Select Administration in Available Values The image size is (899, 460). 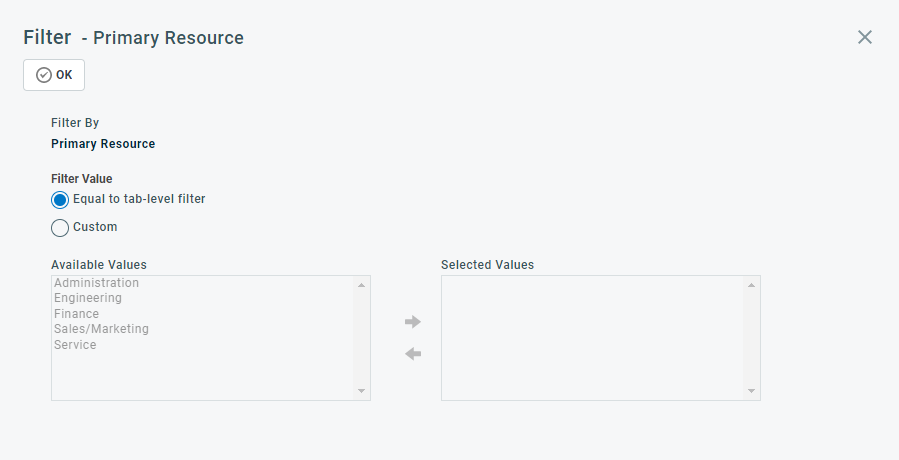pos(97,283)
